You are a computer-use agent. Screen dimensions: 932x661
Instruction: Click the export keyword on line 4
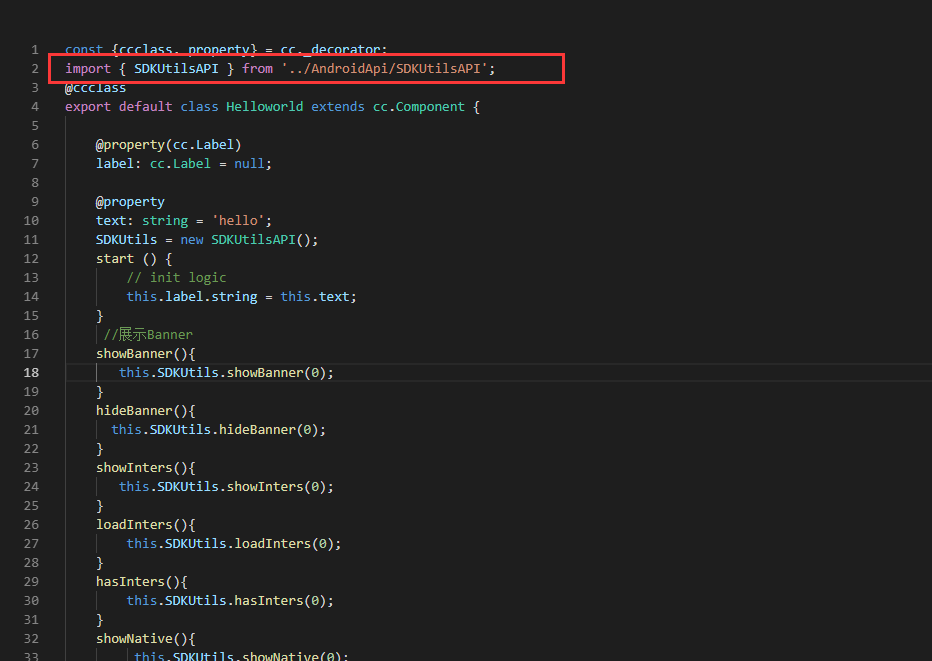(x=88, y=107)
